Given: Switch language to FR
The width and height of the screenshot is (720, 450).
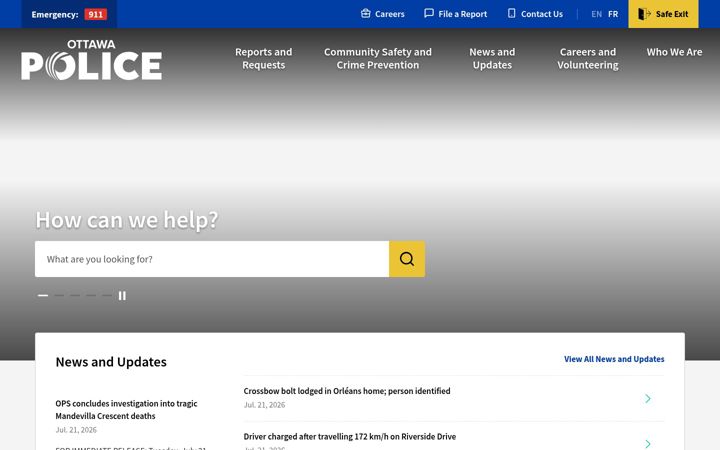Looking at the screenshot, I should tap(613, 14).
